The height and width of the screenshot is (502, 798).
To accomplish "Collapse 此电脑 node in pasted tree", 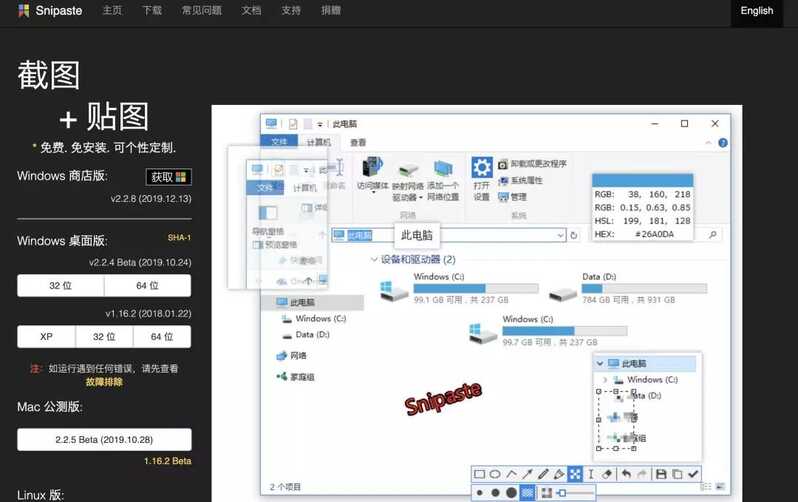I will click(600, 364).
